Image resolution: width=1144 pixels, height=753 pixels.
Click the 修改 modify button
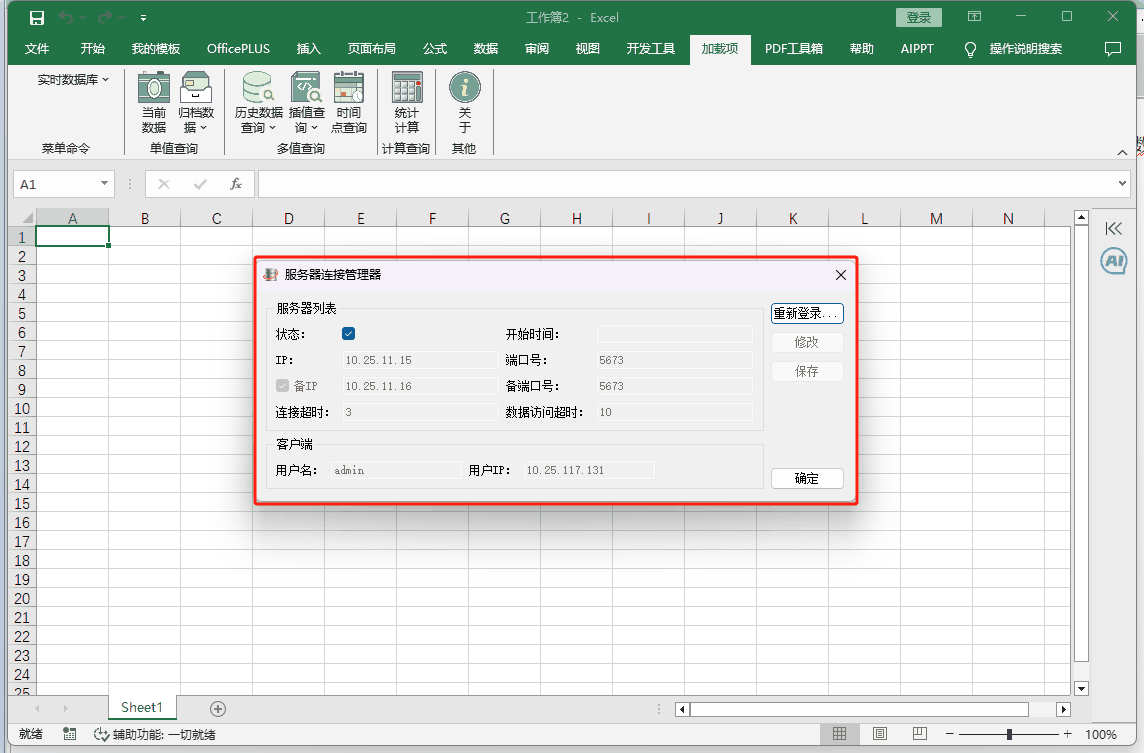coord(807,342)
